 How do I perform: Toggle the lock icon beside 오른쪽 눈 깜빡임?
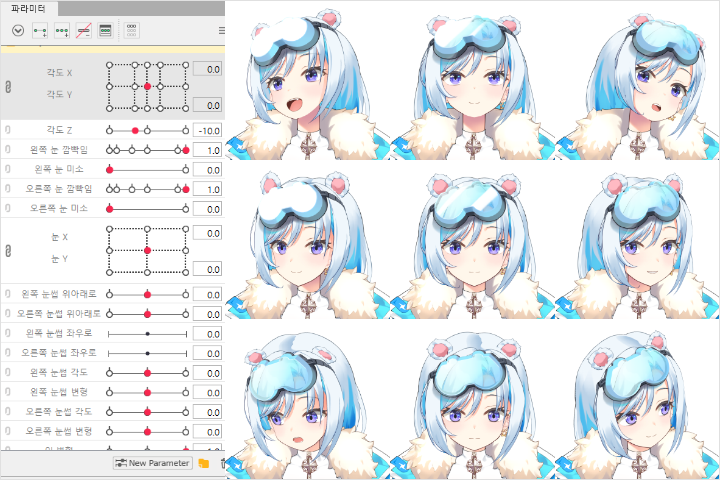pos(8,189)
